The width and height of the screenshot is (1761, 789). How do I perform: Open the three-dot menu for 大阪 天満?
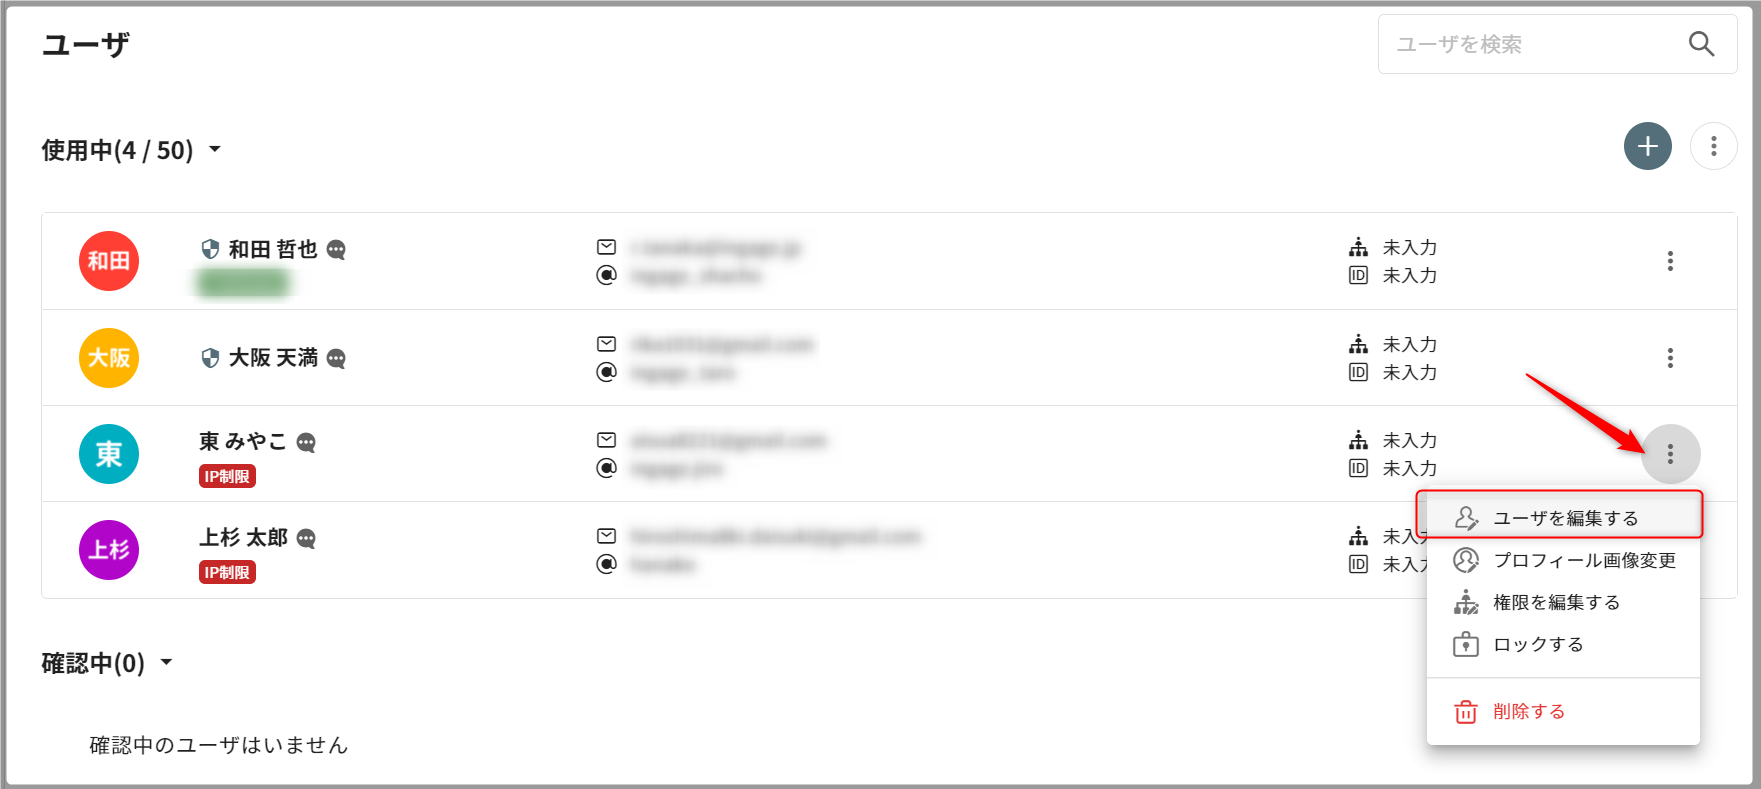coord(1670,358)
